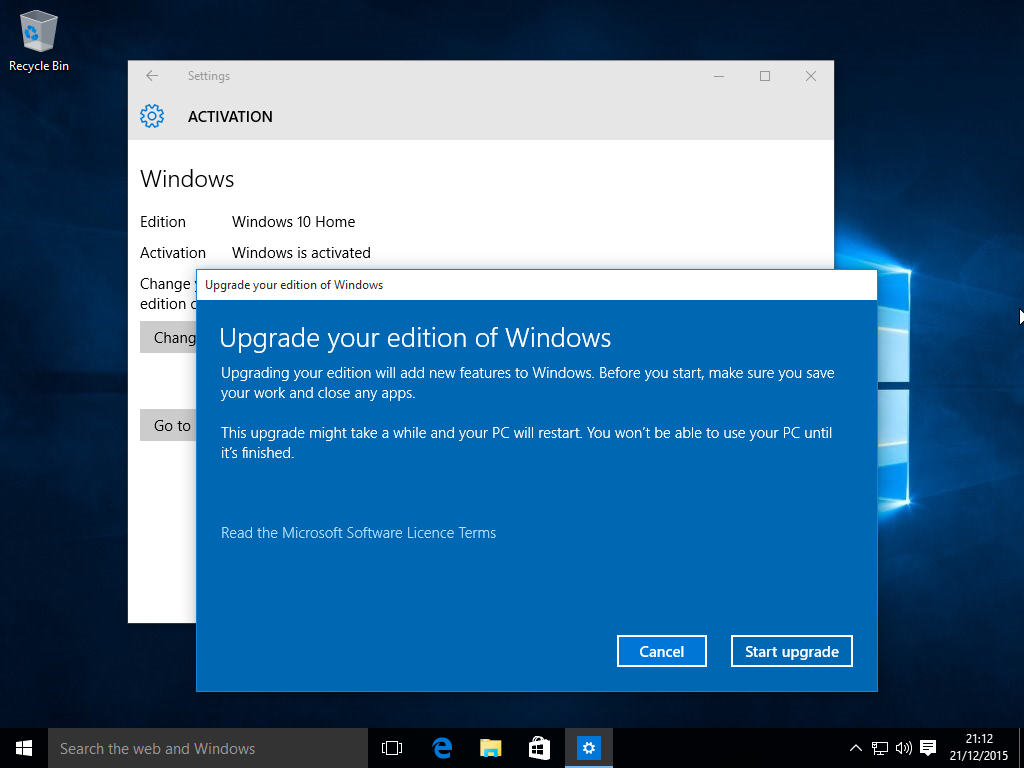This screenshot has height=768, width=1024.
Task: Open Task View from the taskbar
Action: click(x=391, y=747)
